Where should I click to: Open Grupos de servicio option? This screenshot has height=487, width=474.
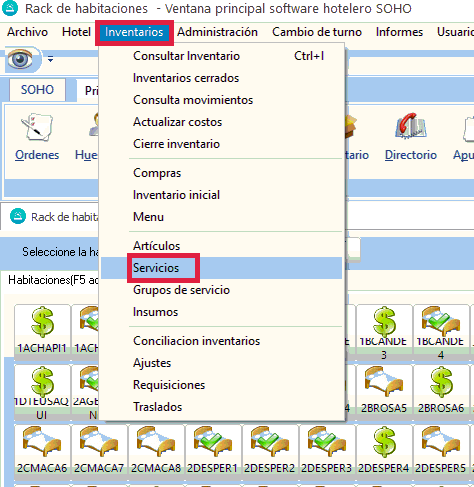pyautogui.click(x=221, y=290)
